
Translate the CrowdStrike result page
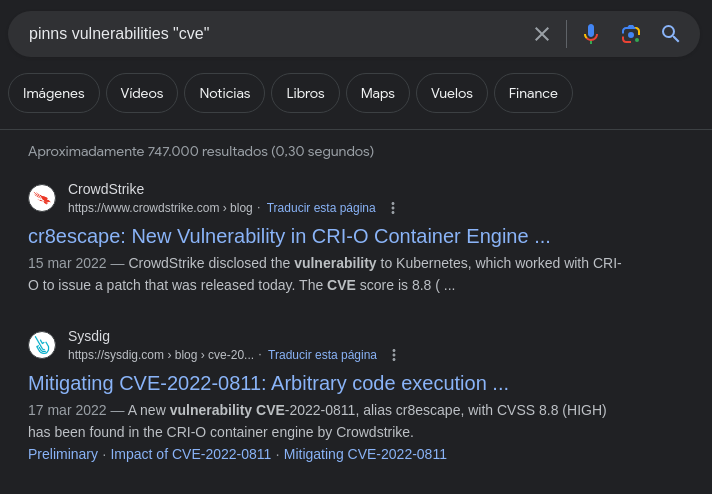click(x=321, y=208)
